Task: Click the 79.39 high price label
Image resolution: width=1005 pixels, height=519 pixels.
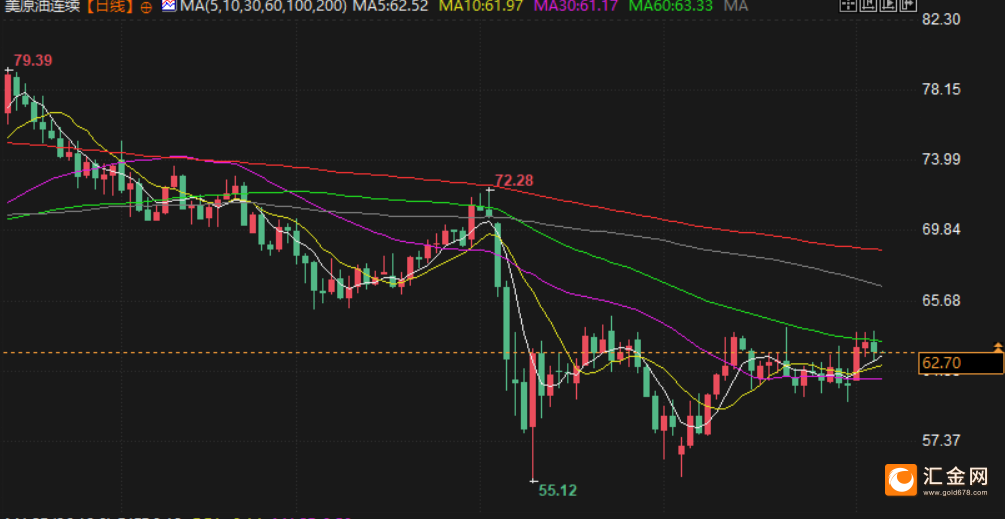Action: (33, 61)
